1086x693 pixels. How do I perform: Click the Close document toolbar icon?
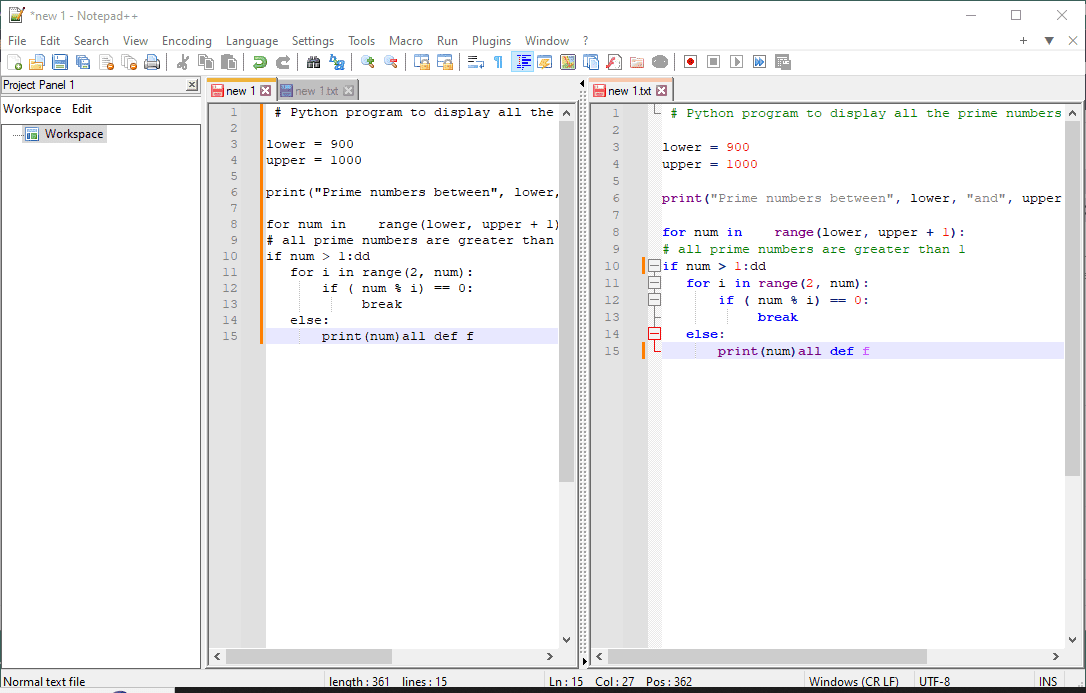click(106, 62)
